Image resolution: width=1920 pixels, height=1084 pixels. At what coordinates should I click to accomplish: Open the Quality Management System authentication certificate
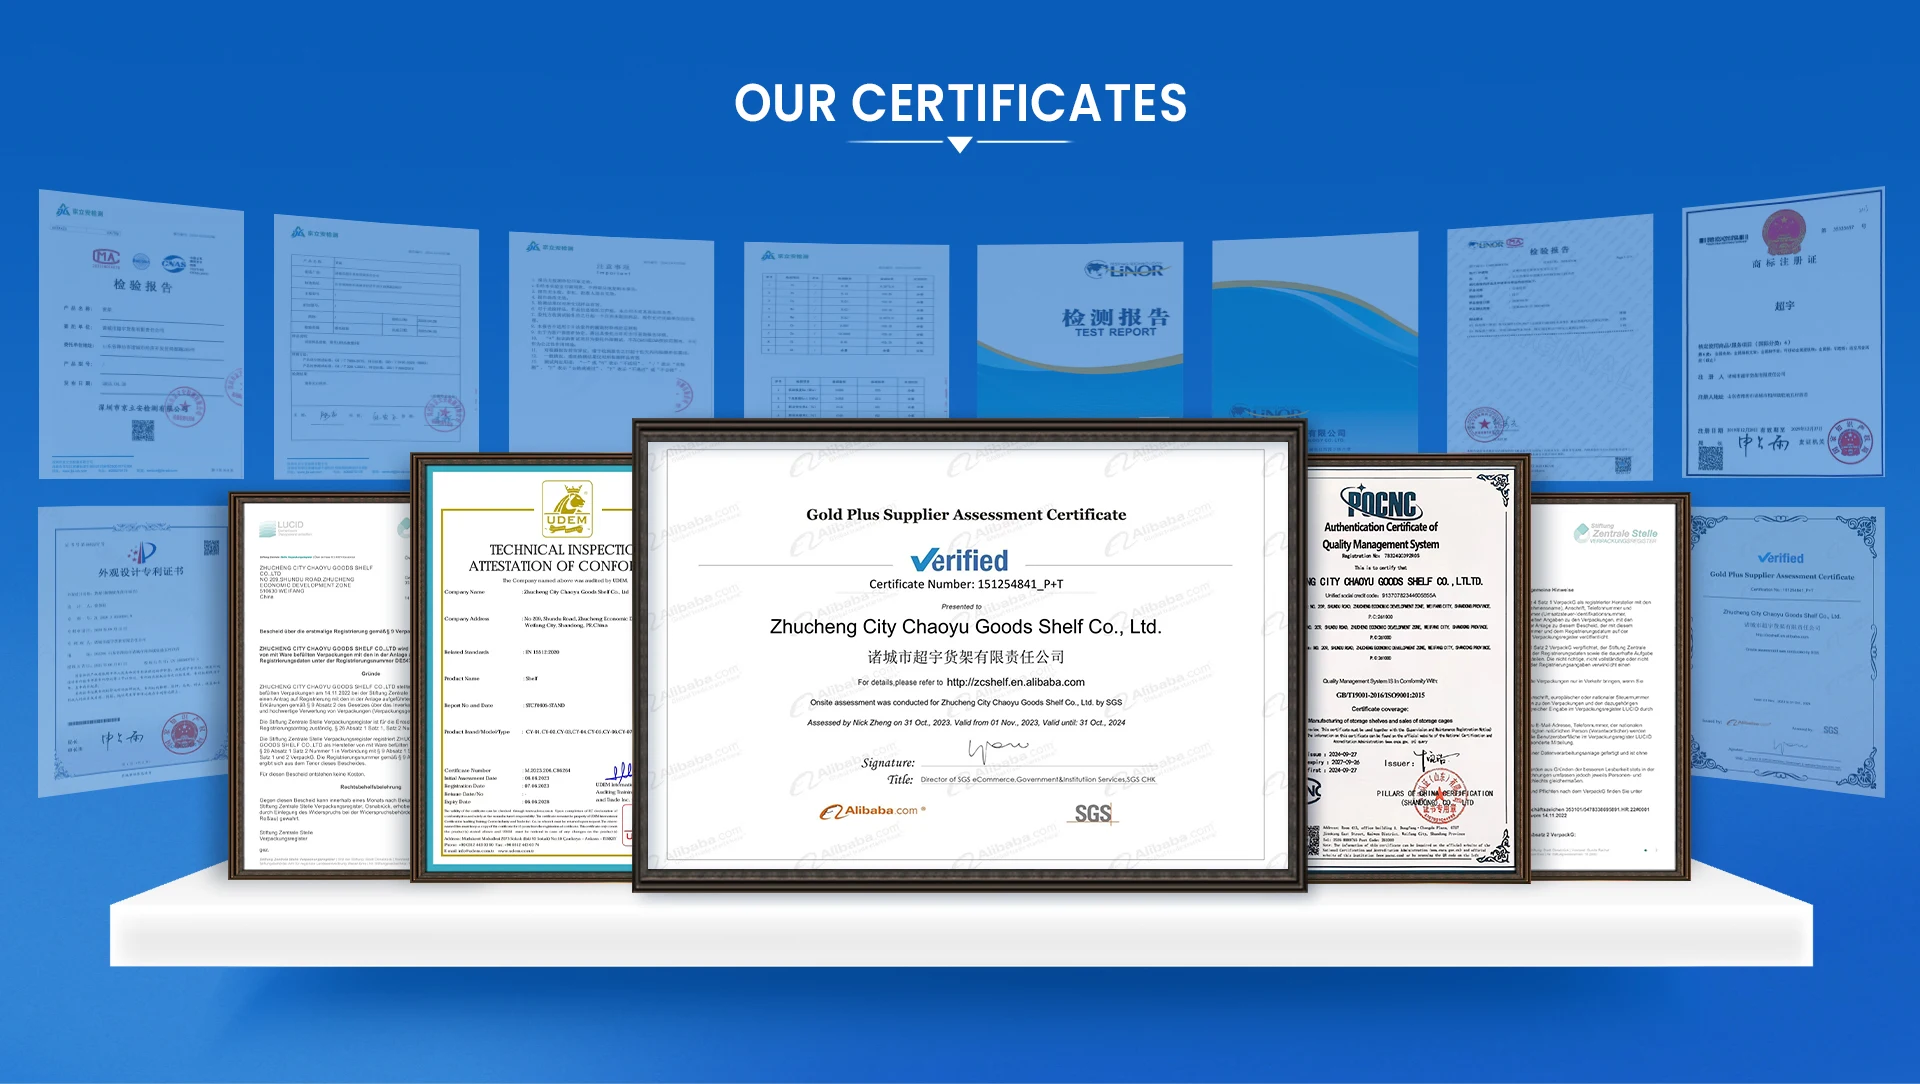1415,670
